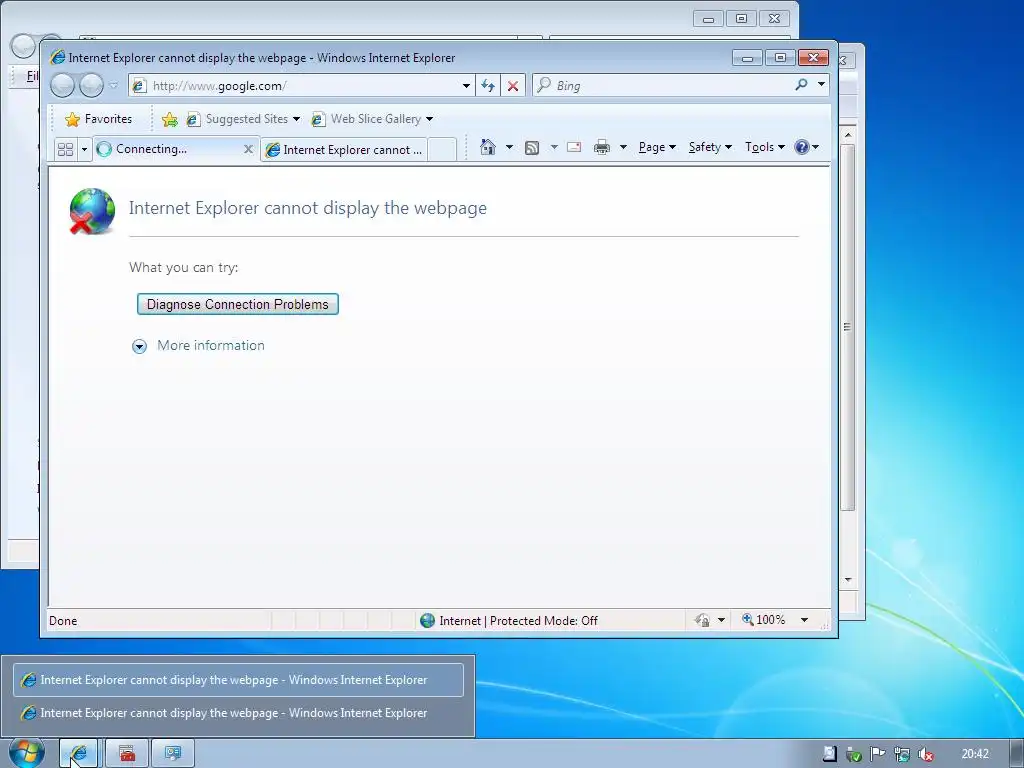
Task: Click the Search magnifier button
Action: click(801, 85)
